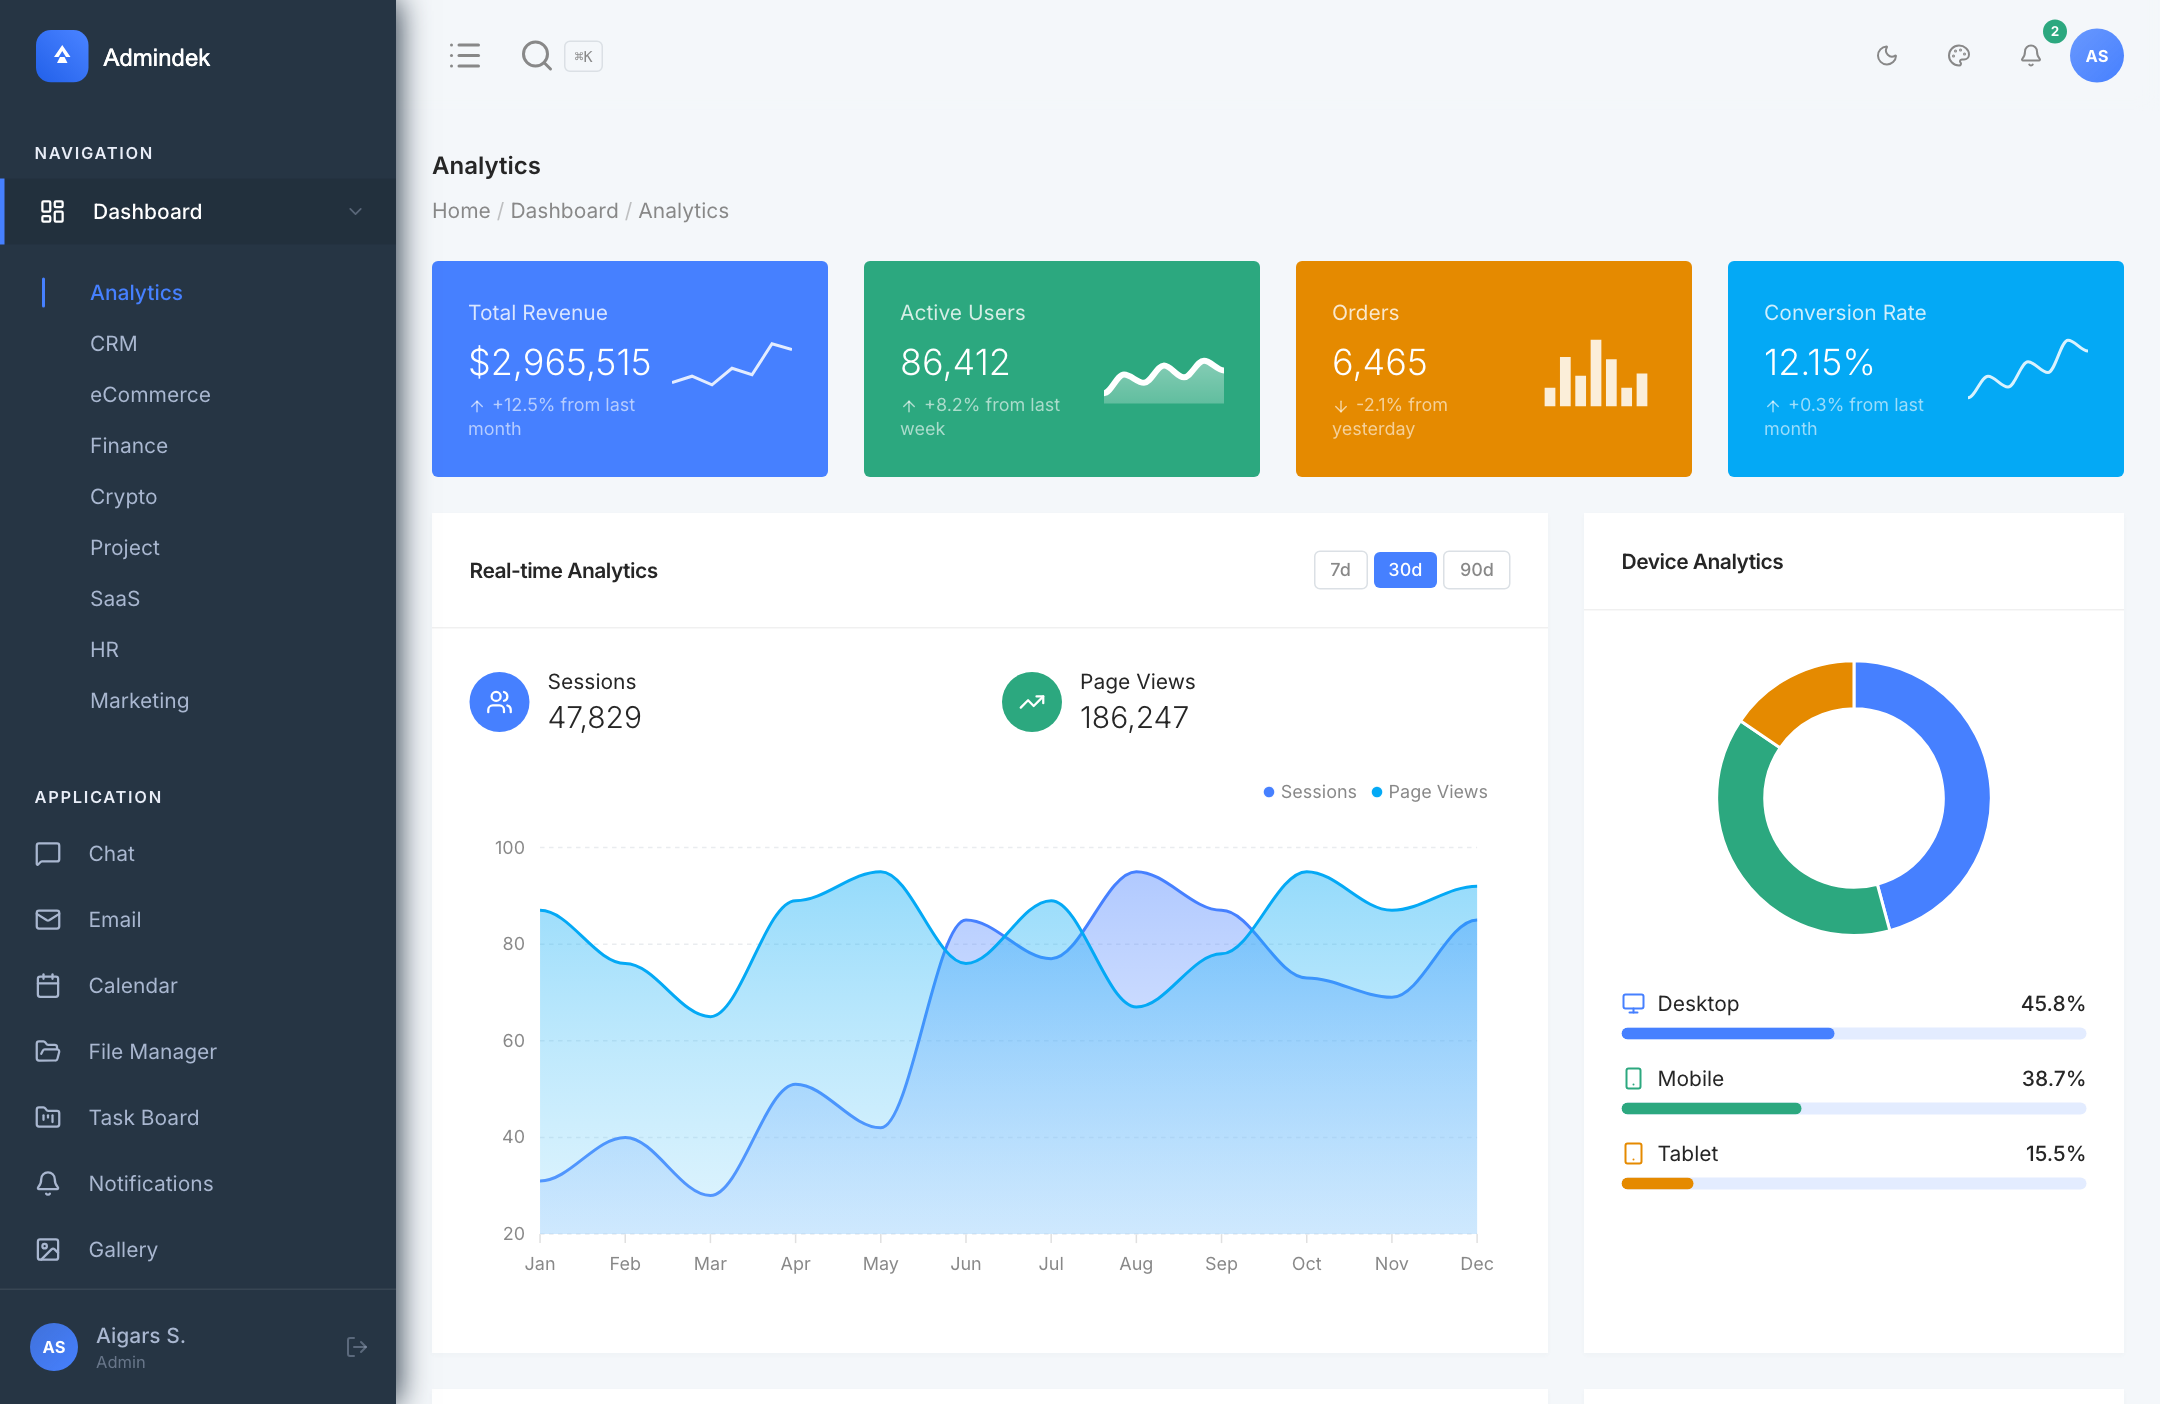Open Chat from the sidebar
The width and height of the screenshot is (2160, 1404).
click(111, 853)
